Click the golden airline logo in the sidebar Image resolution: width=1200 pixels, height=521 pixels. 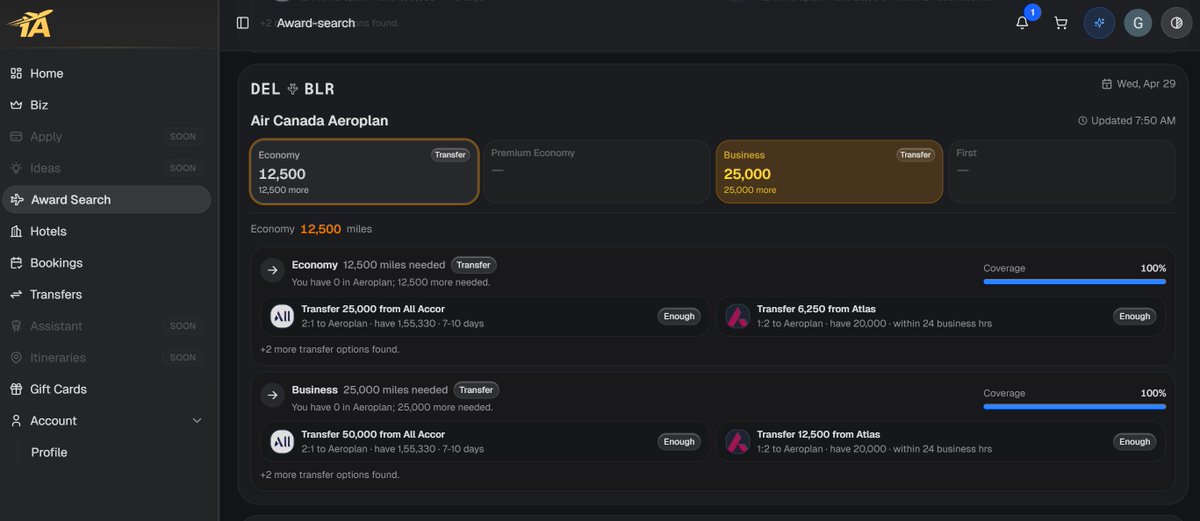point(30,22)
